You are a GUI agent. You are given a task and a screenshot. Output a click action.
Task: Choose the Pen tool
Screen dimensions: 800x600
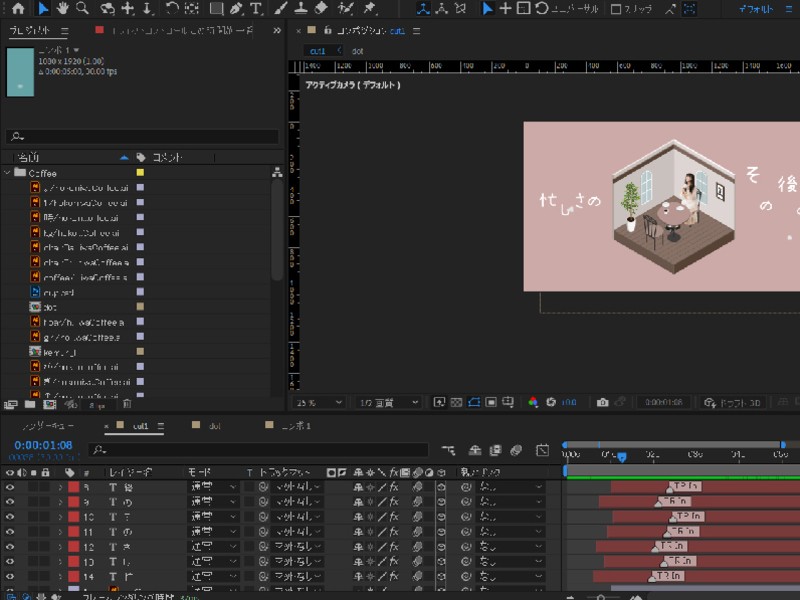click(236, 9)
